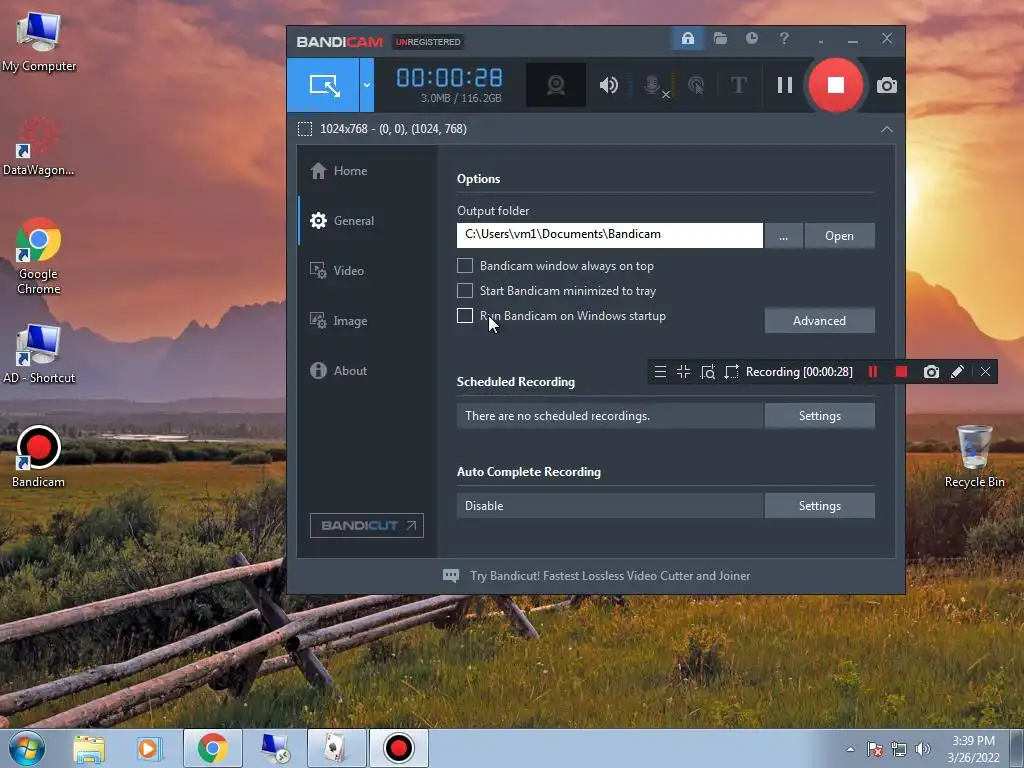Viewport: 1024px width, 768px height.
Task: Activate the floating bar drawing pencil
Action: click(957, 372)
